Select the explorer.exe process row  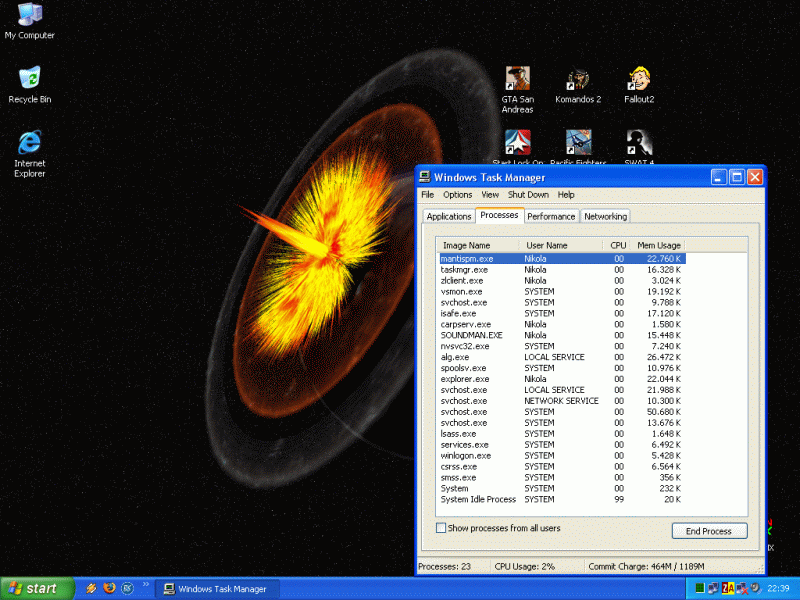pyautogui.click(x=465, y=379)
